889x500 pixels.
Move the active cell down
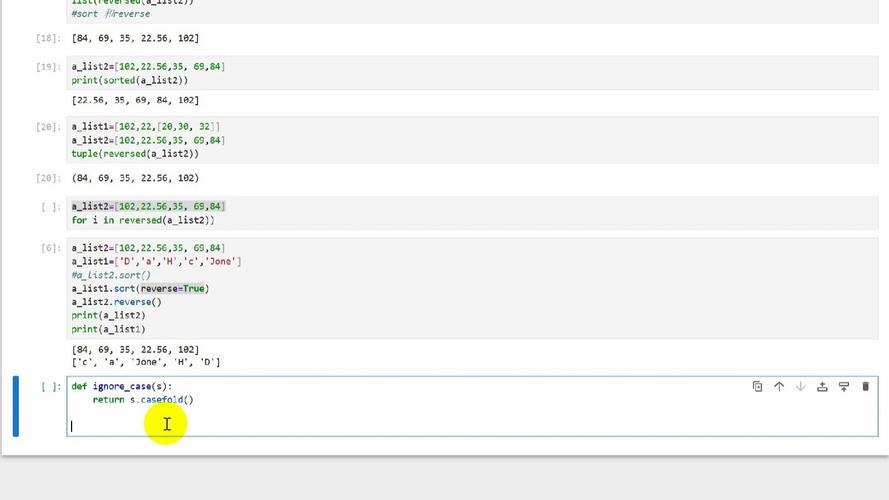800,387
